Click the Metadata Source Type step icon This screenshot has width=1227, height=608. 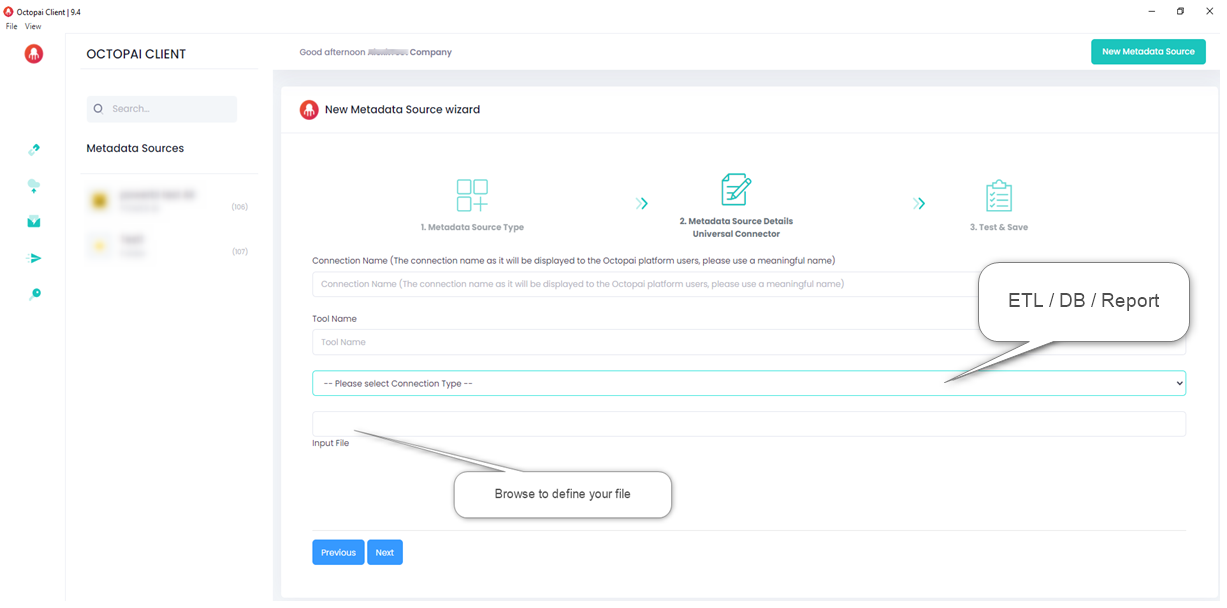pos(472,195)
